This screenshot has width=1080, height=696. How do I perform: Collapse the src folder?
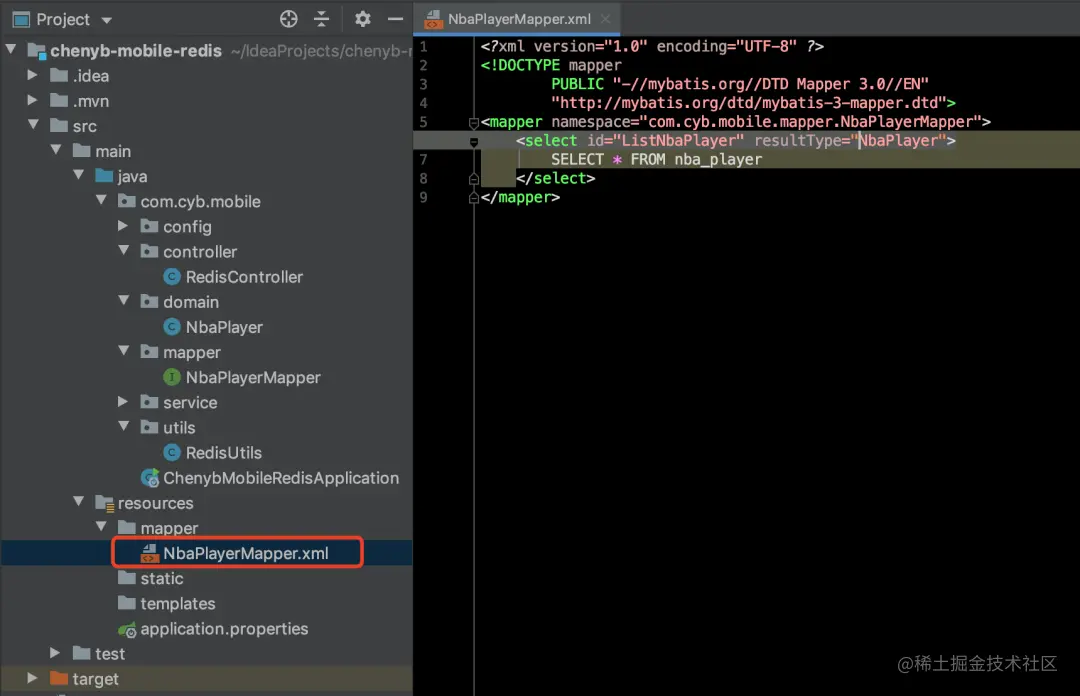[x=33, y=125]
